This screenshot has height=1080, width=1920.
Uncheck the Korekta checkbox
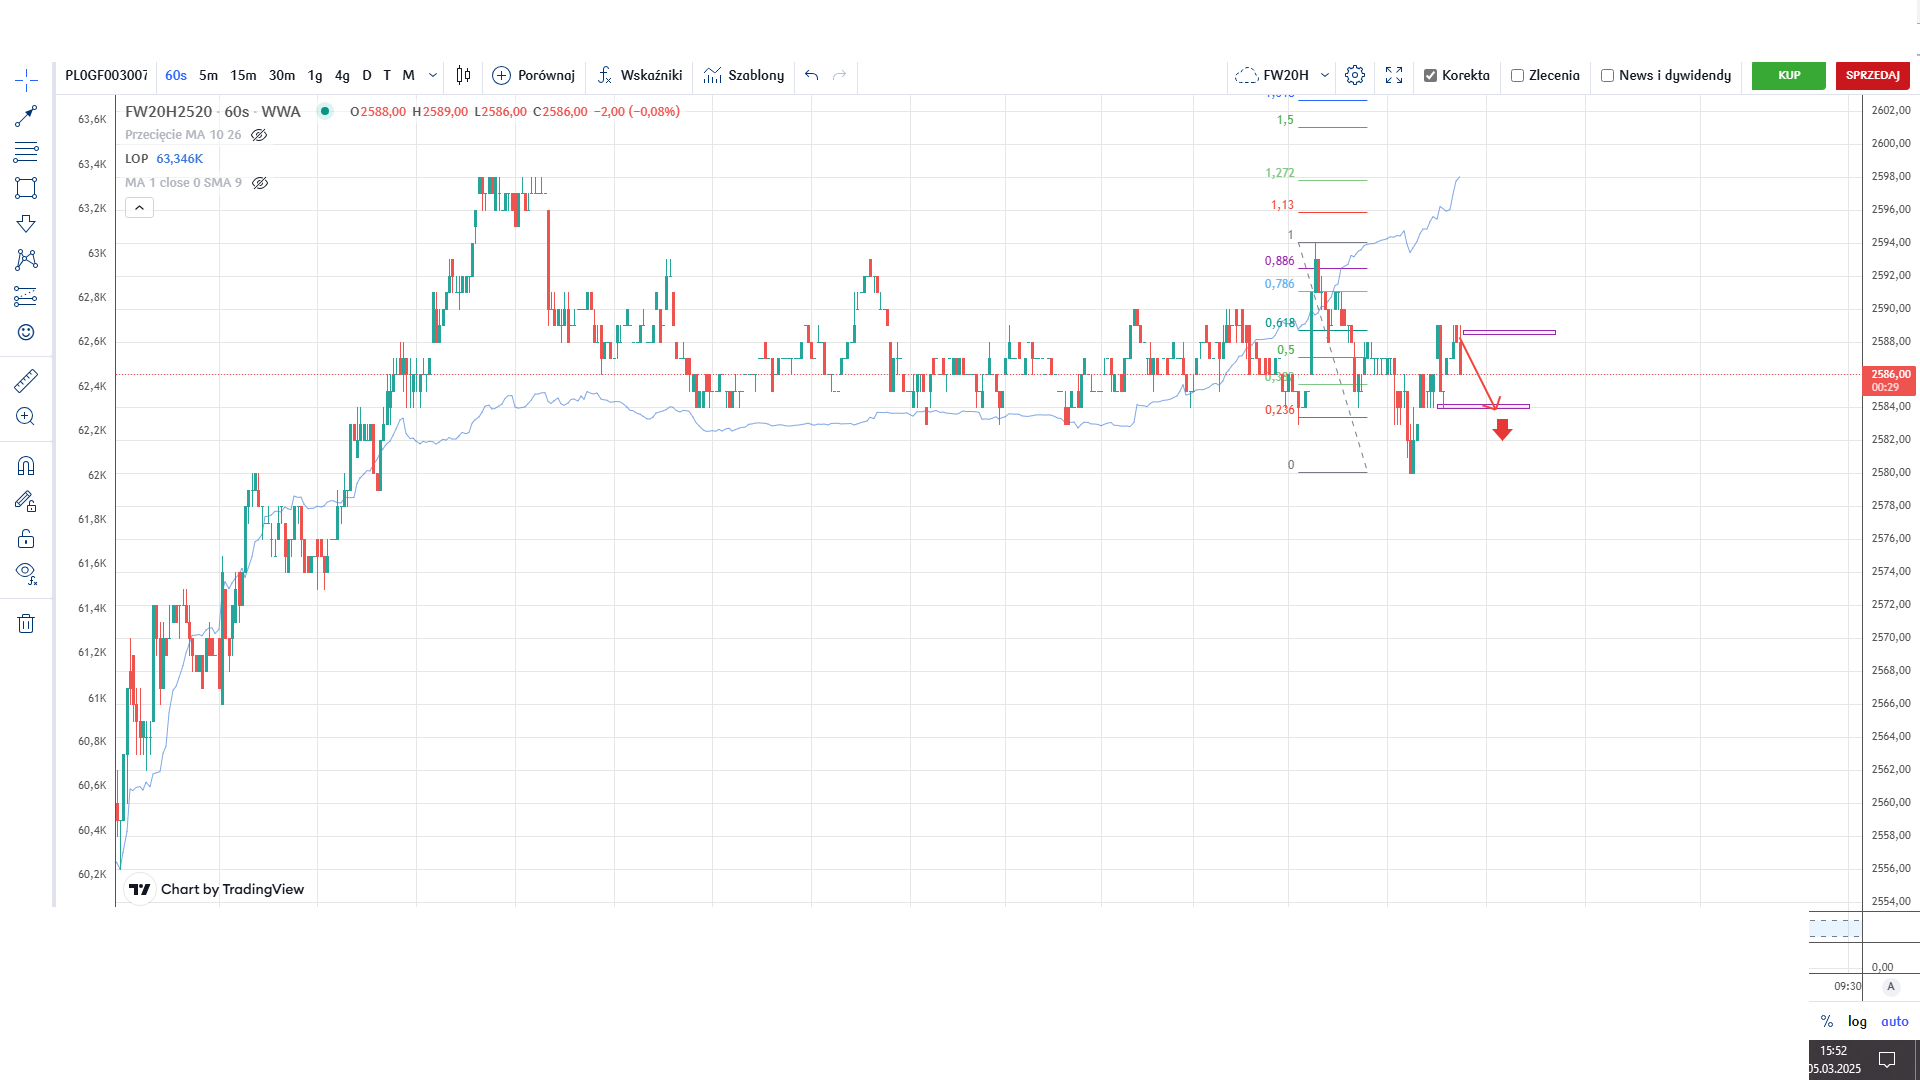point(1430,76)
